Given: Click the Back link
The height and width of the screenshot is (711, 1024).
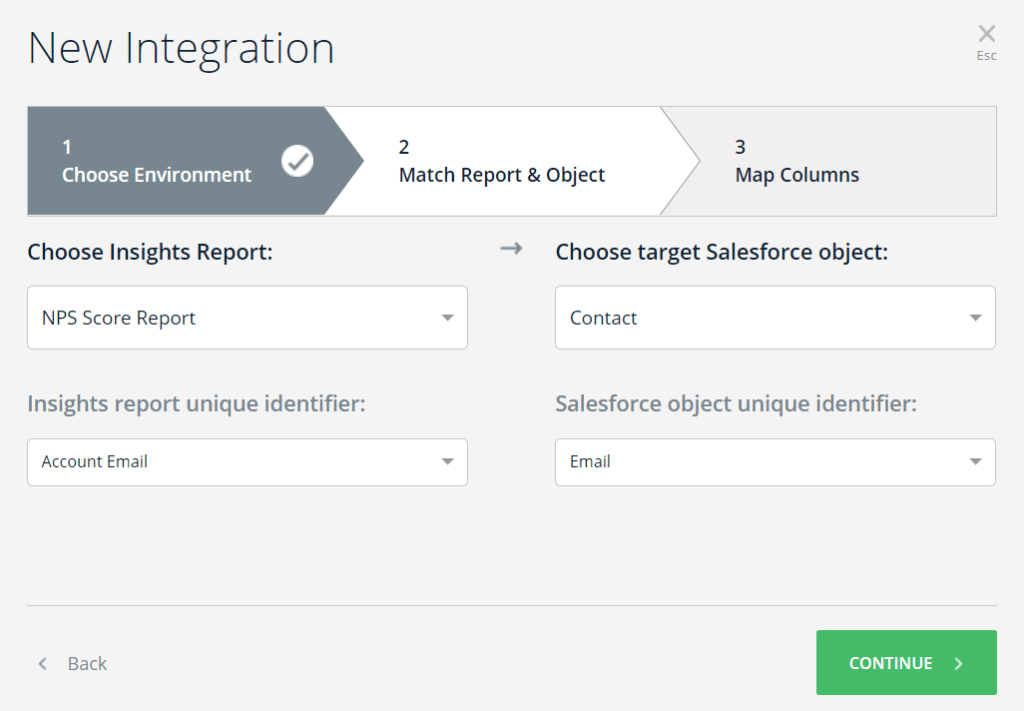Looking at the screenshot, I should pos(87,663).
